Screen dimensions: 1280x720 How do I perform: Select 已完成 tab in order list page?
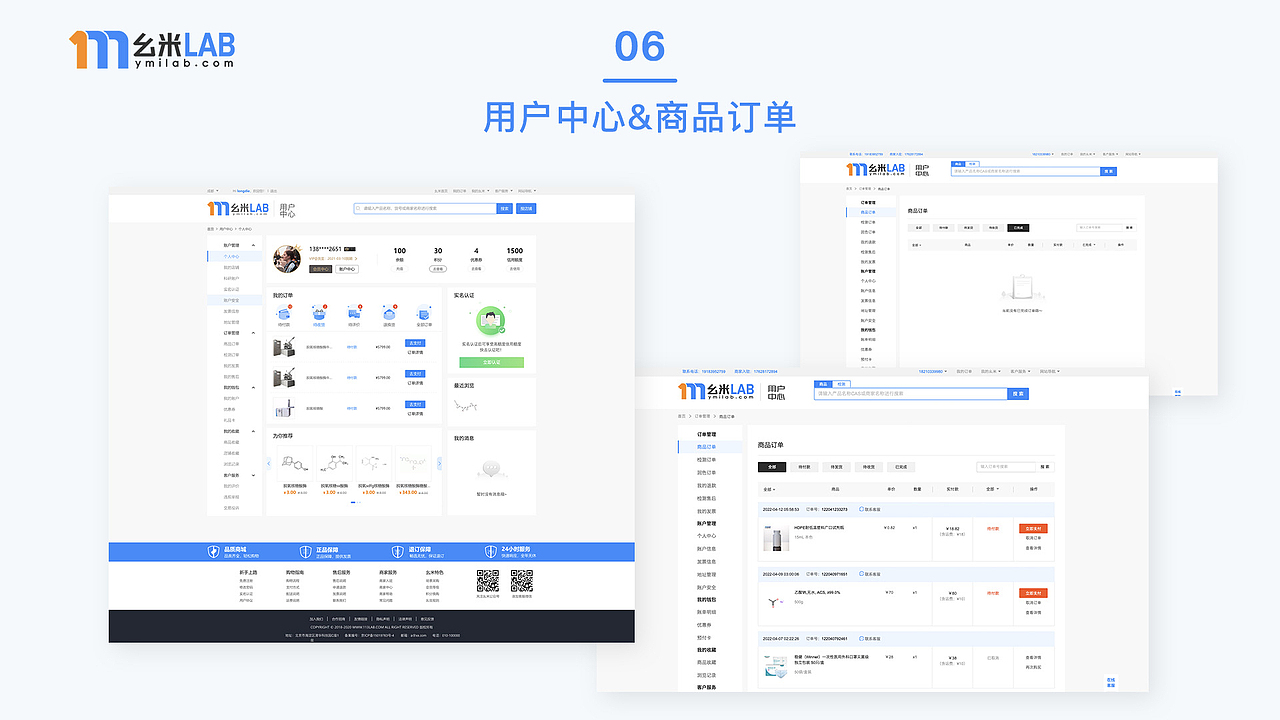click(x=902, y=467)
